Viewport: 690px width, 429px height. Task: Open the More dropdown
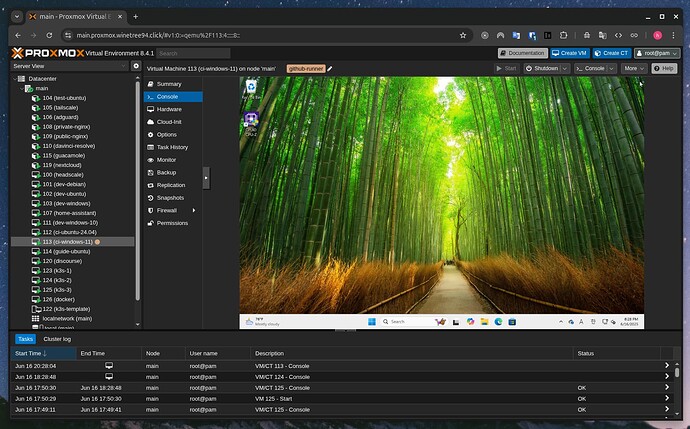[634, 69]
